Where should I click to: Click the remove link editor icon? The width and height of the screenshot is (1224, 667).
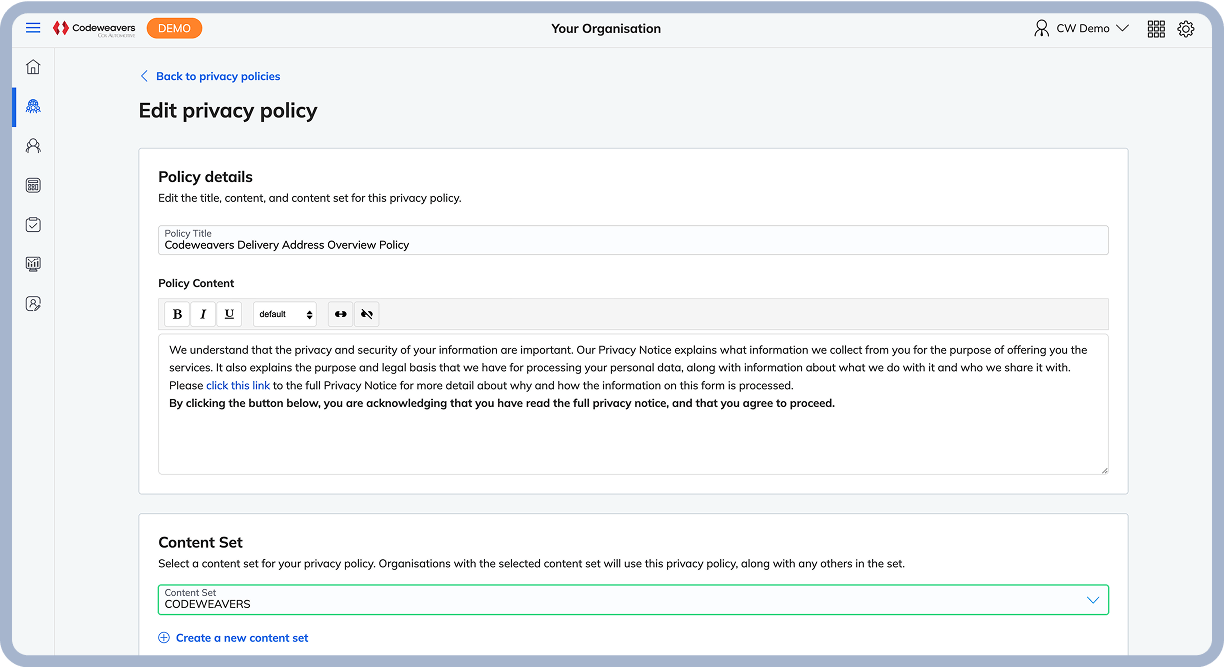tap(367, 314)
